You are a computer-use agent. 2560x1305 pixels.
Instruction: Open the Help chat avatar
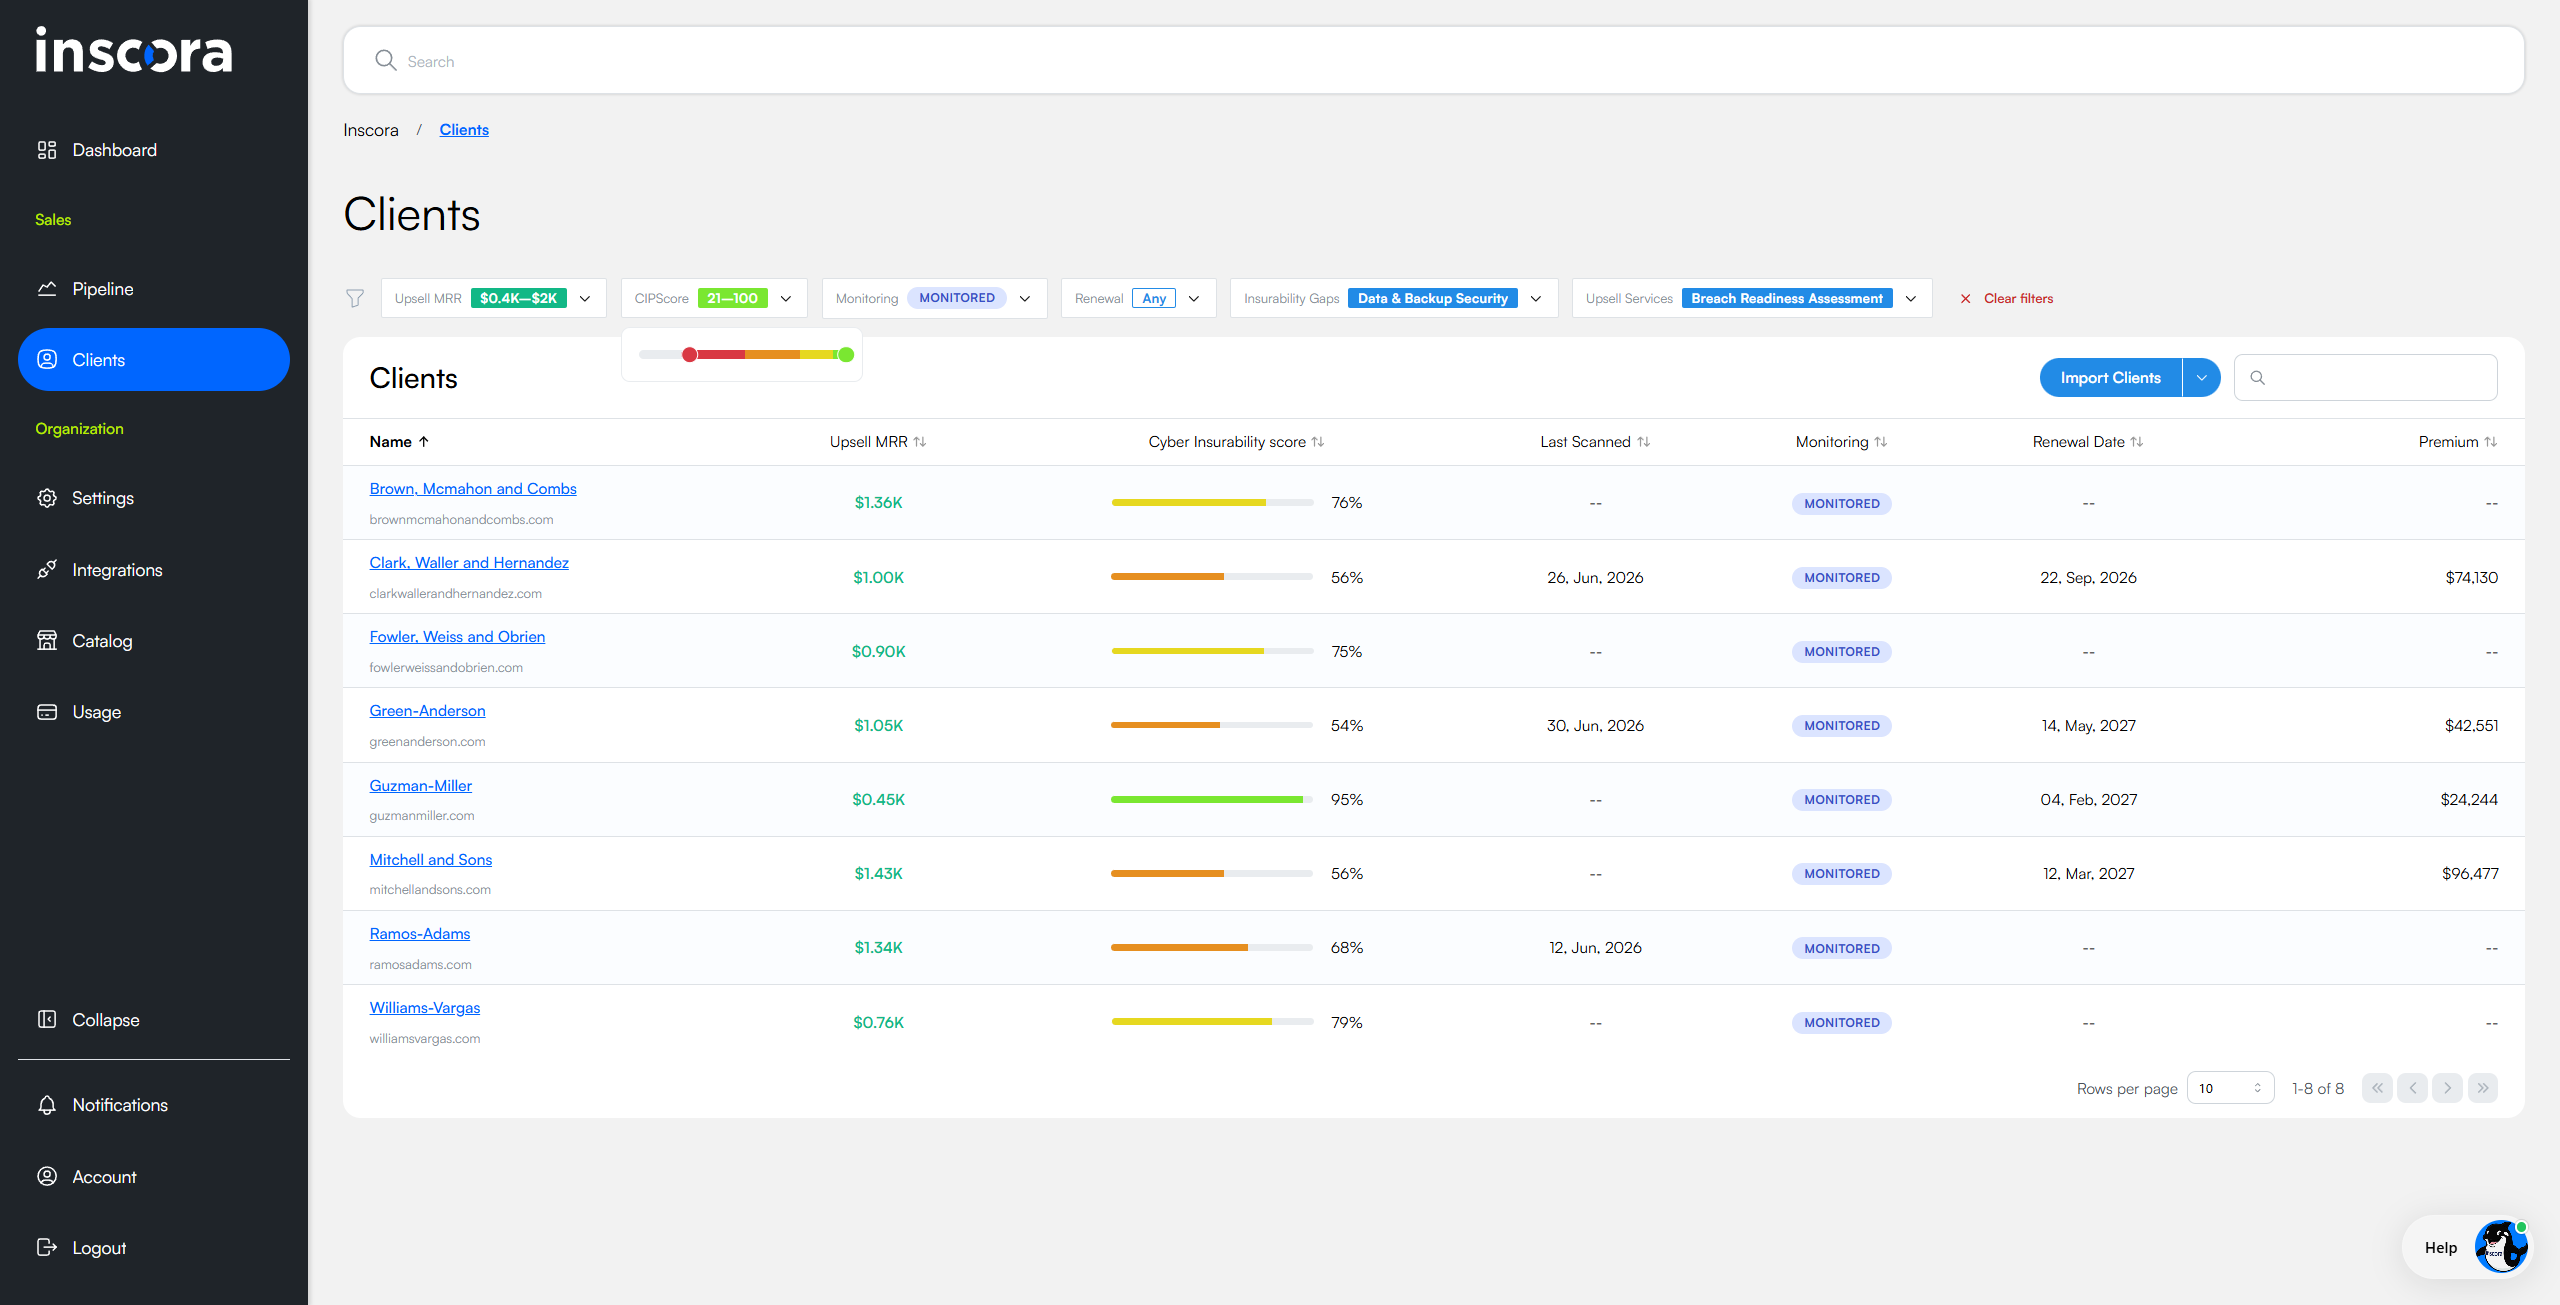tap(2501, 1247)
